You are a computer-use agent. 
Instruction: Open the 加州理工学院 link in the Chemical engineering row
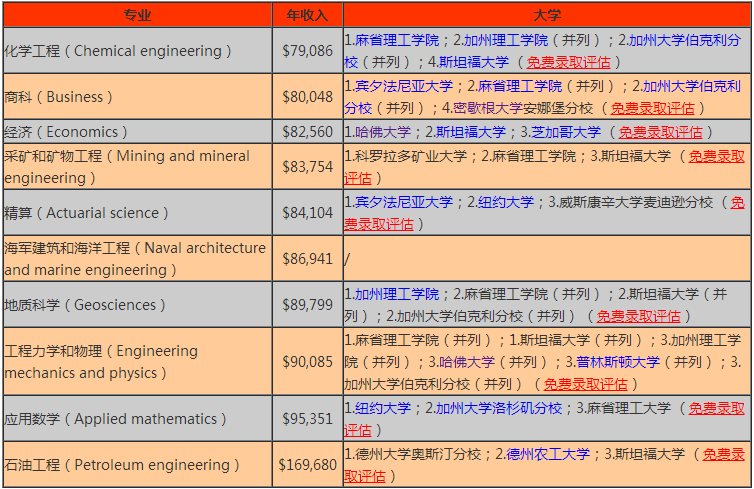click(x=506, y=40)
